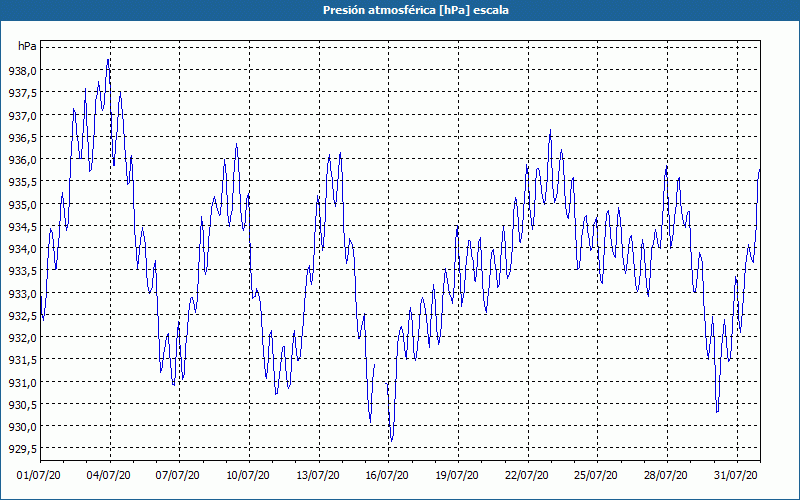Select the 935,0 y-axis value
The height and width of the screenshot is (500, 800).
point(22,205)
